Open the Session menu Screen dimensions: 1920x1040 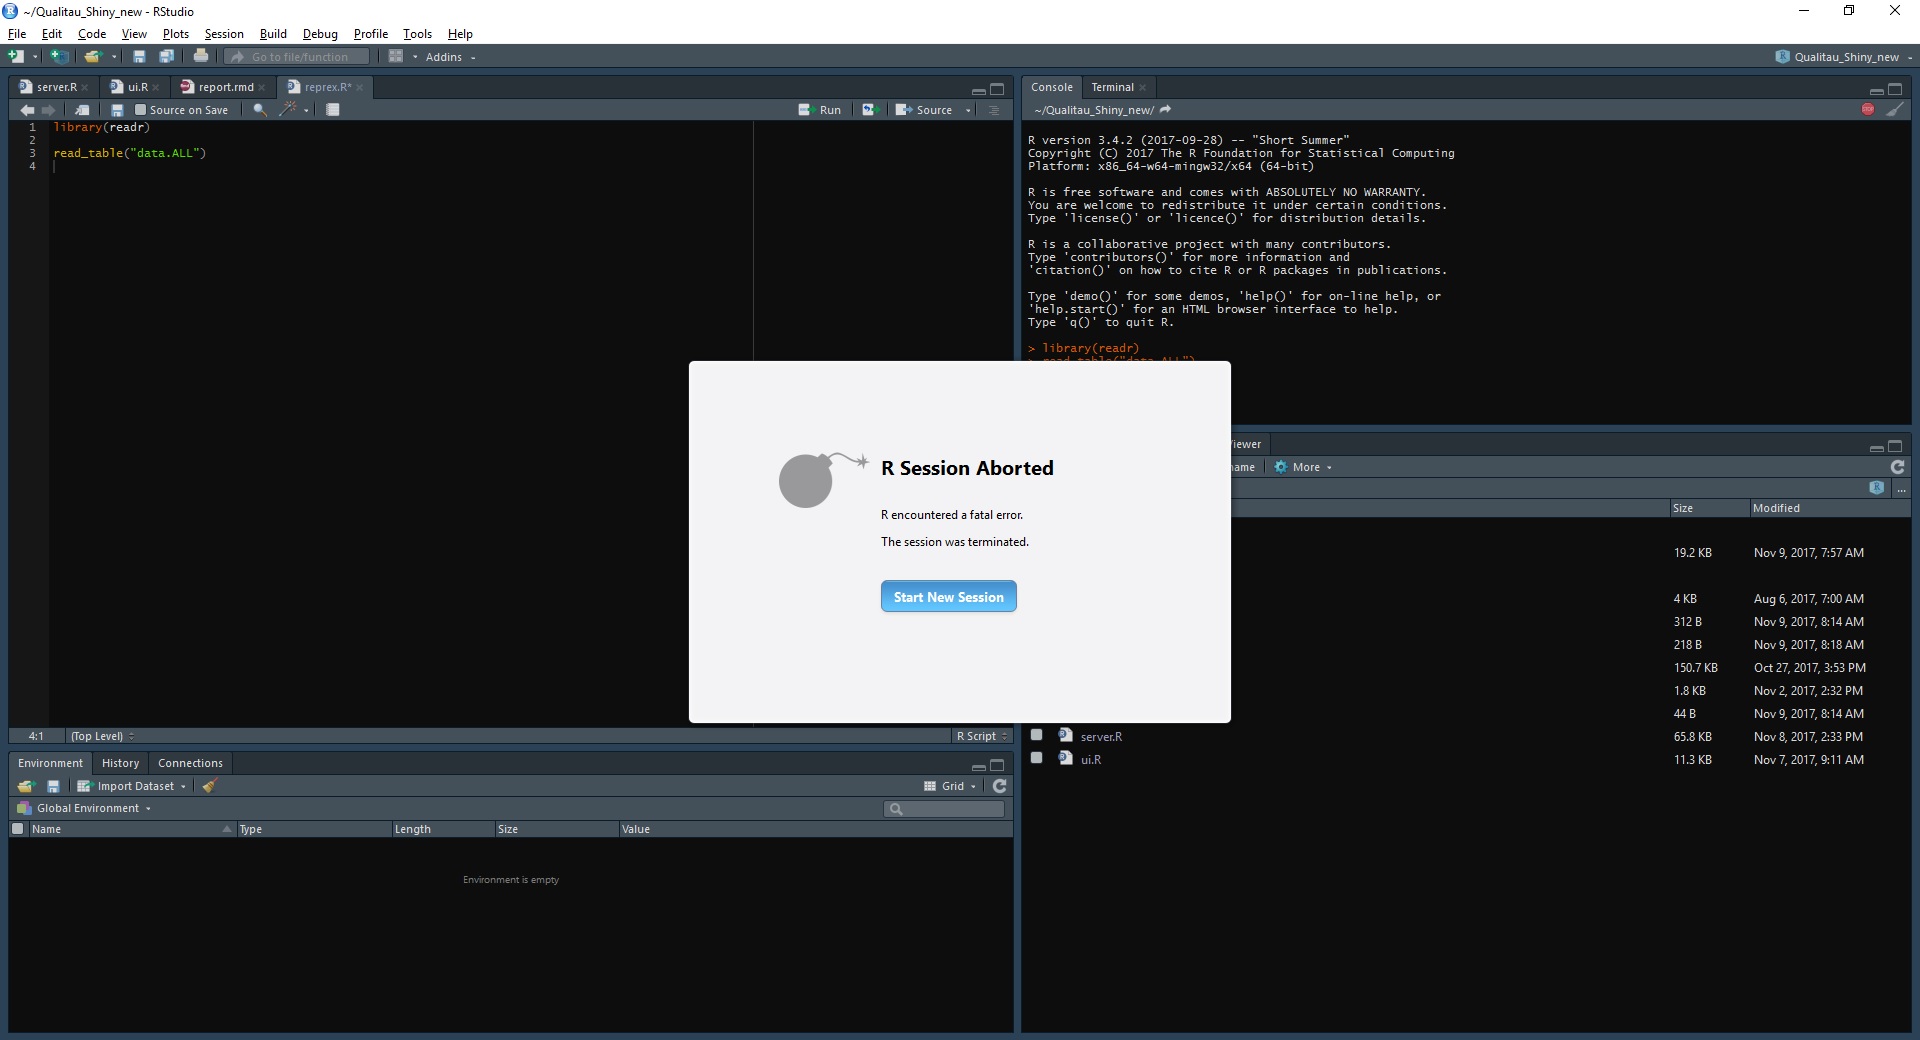click(223, 33)
